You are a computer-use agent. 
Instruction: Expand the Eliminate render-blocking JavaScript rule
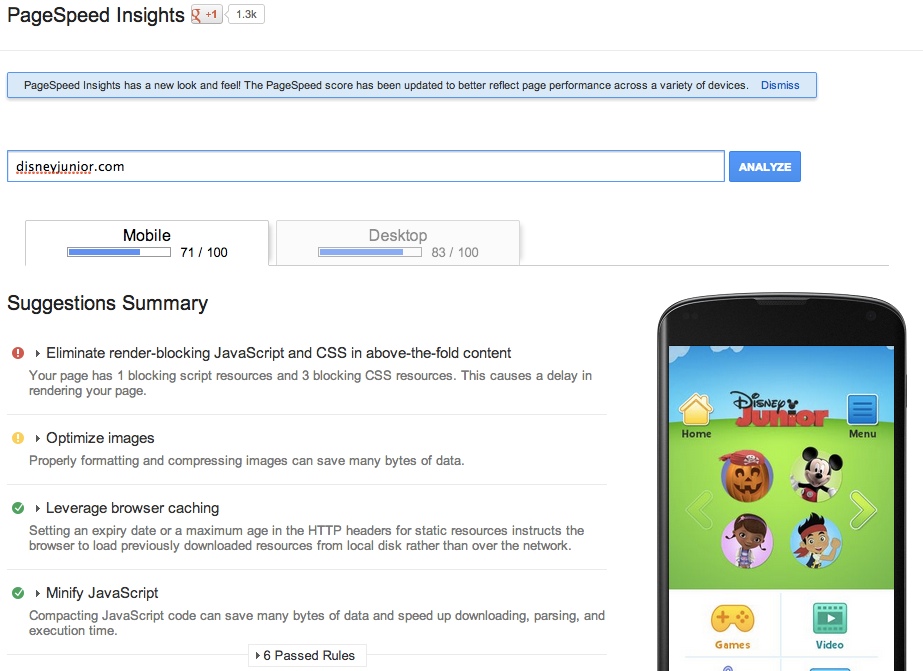[278, 353]
